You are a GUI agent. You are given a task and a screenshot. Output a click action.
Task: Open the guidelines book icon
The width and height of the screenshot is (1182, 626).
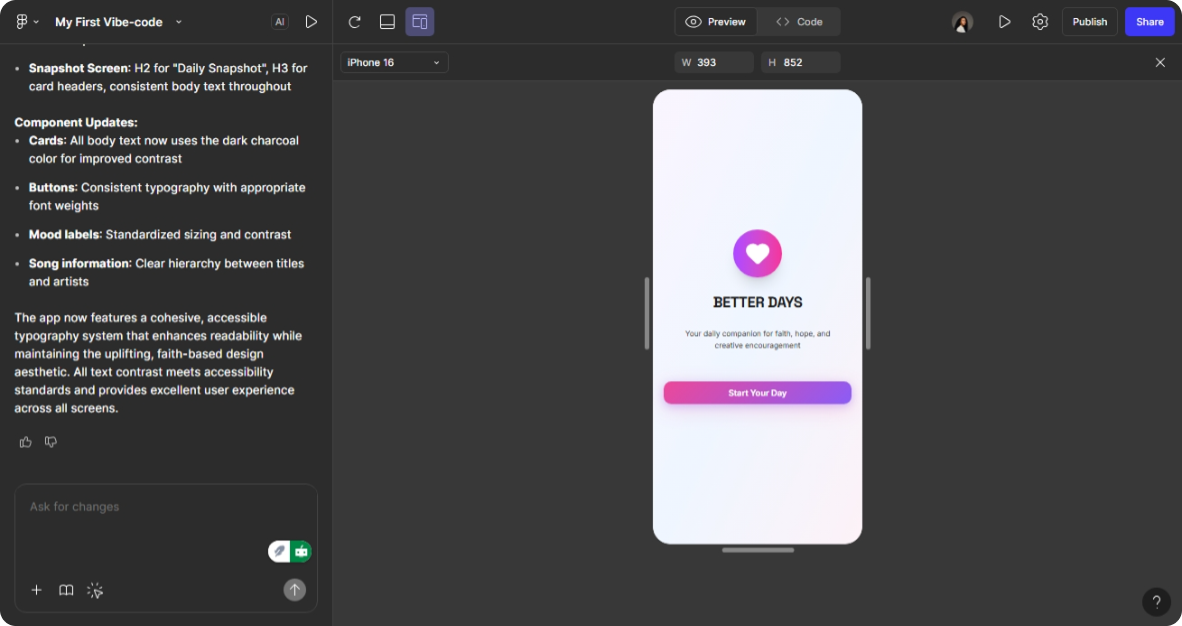tap(66, 590)
